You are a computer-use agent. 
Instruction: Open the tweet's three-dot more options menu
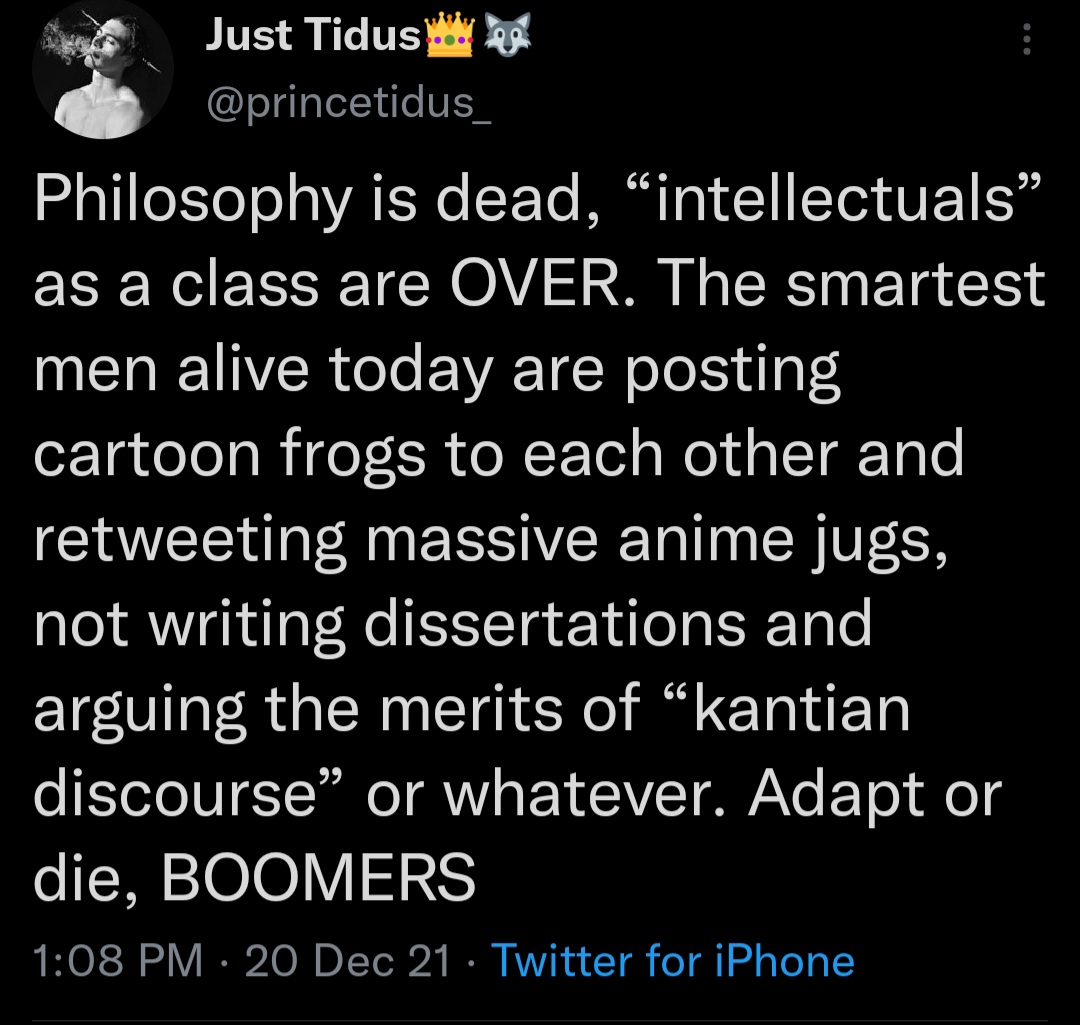1026,39
